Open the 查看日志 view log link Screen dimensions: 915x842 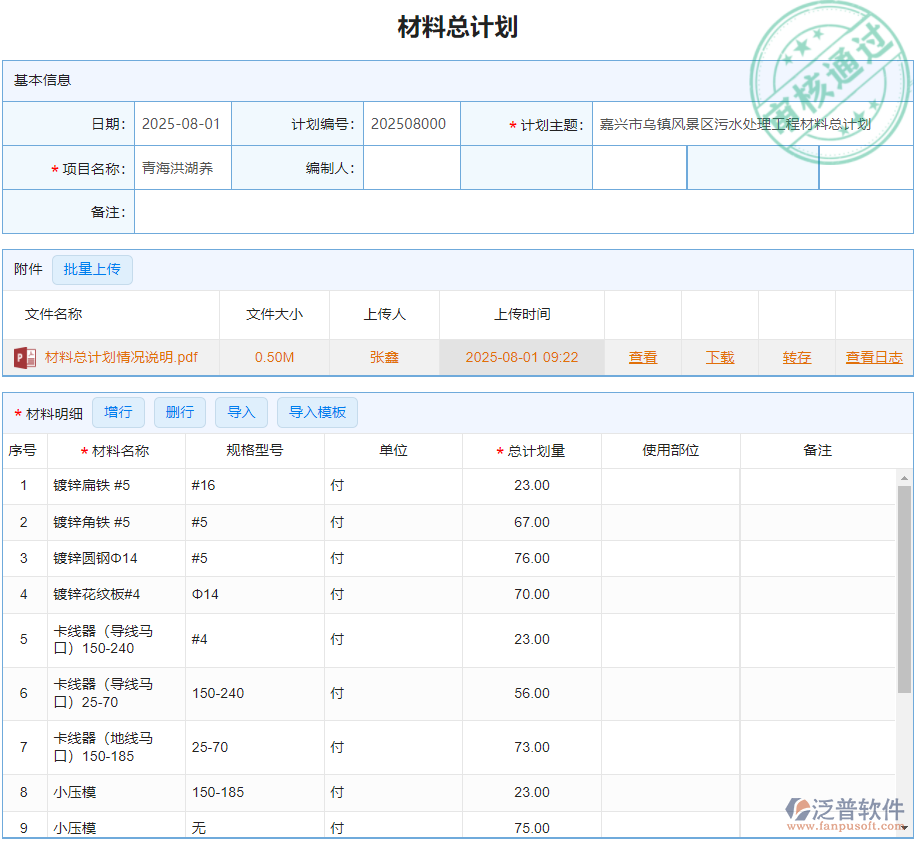pyautogui.click(x=874, y=357)
